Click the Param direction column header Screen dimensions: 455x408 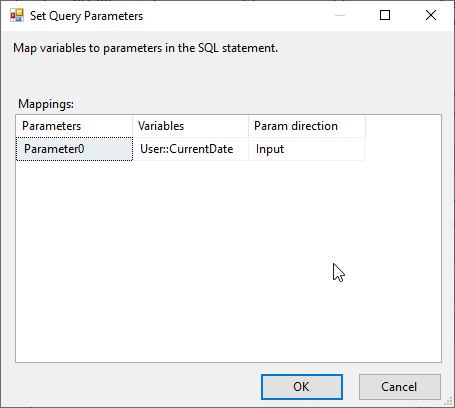pos(307,126)
